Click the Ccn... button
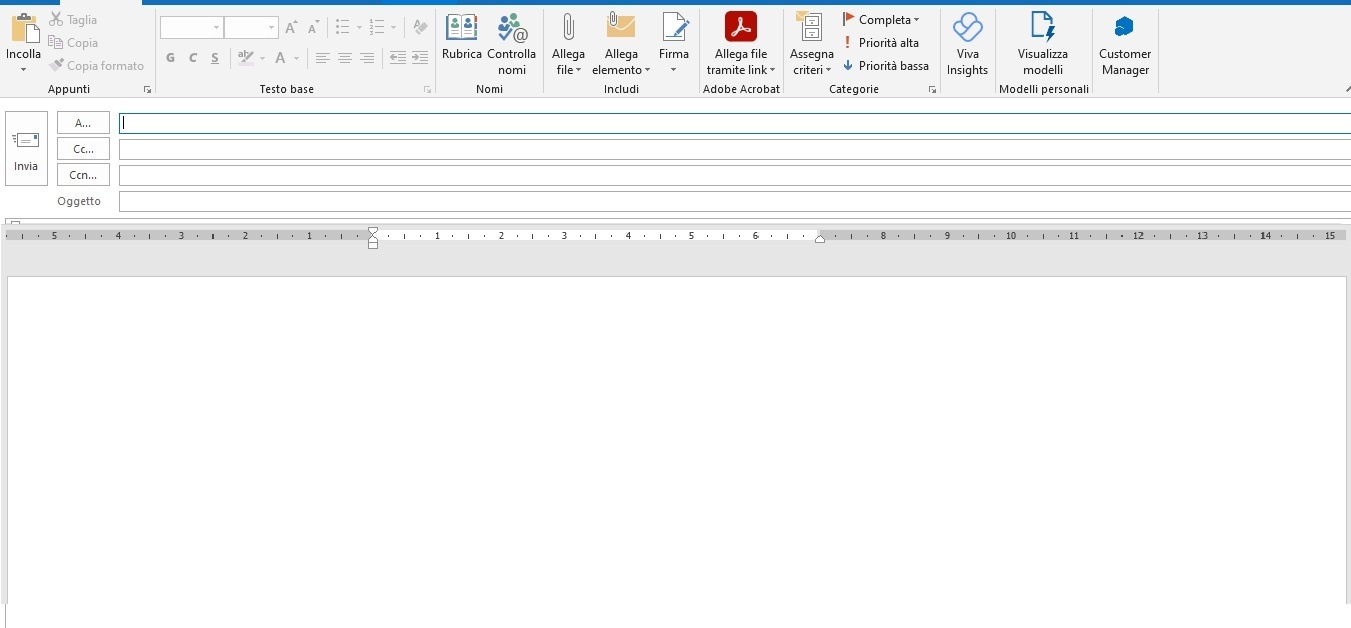 pyautogui.click(x=83, y=175)
